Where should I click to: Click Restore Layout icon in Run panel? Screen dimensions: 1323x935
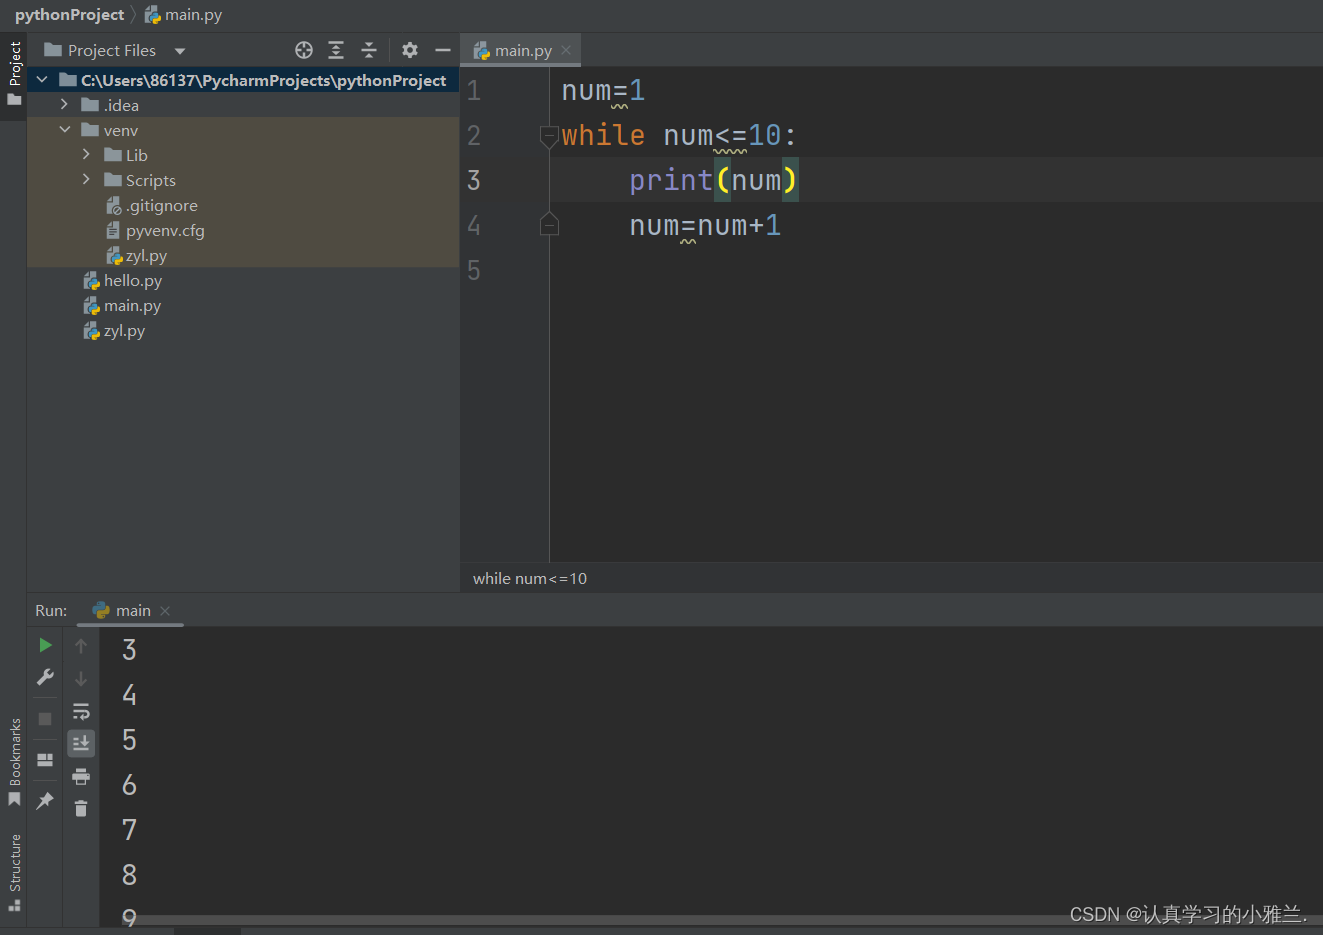(45, 760)
